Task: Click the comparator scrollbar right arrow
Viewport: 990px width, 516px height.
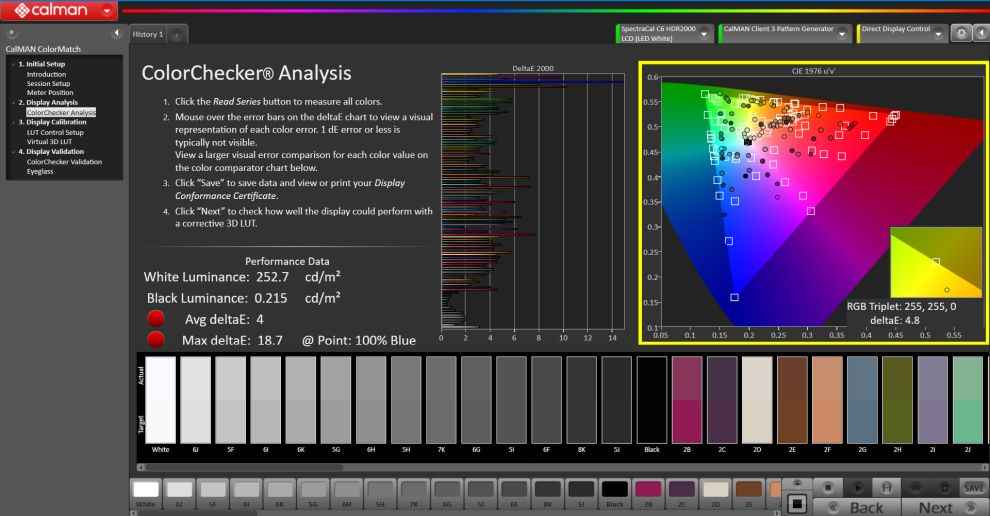Action: click(x=985, y=467)
